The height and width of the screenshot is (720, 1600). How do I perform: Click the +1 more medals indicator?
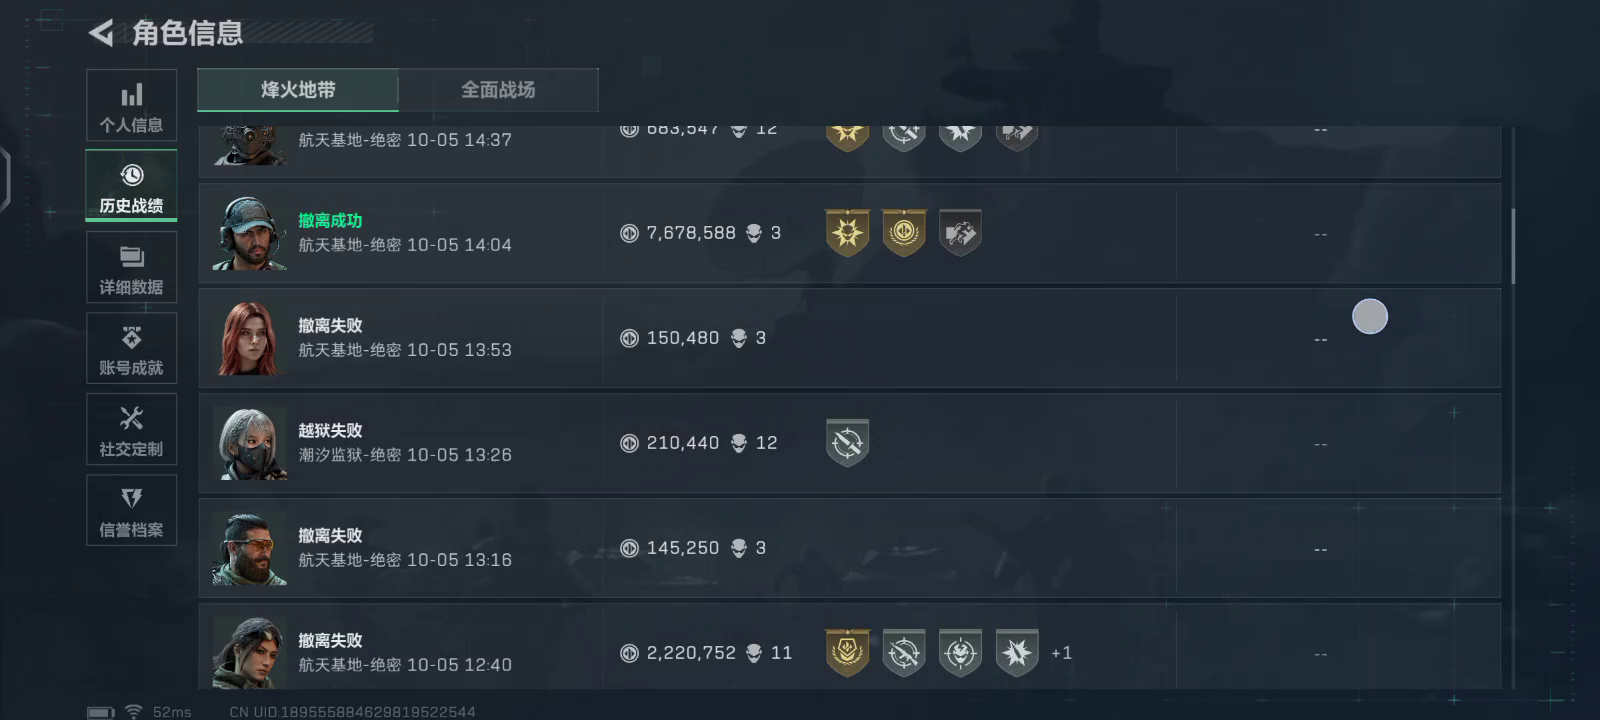[1061, 653]
